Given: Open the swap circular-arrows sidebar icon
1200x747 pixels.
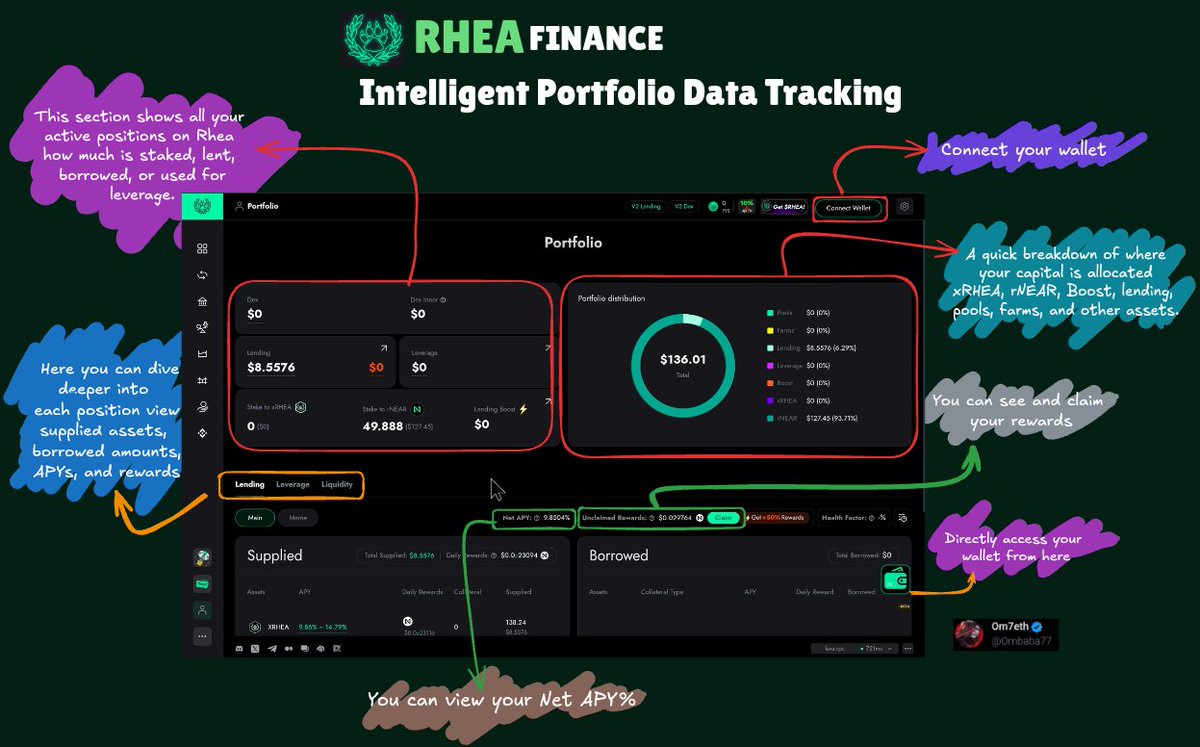Looking at the screenshot, I should coord(203,275).
